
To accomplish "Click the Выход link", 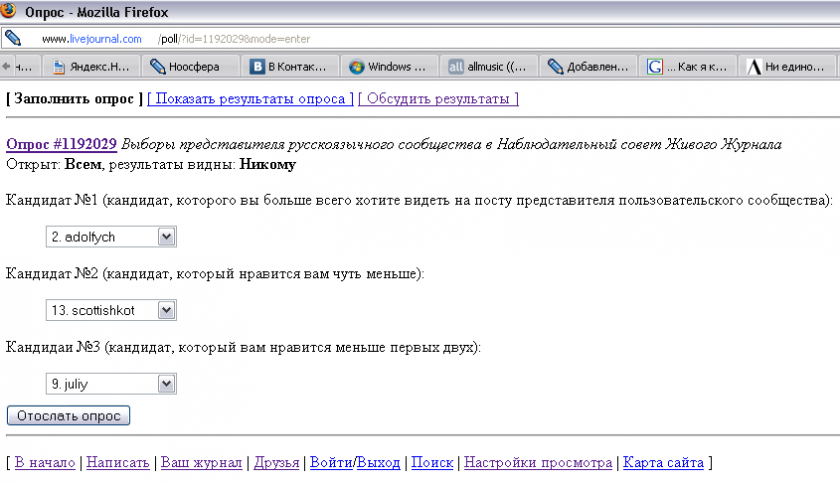I will [x=379, y=462].
